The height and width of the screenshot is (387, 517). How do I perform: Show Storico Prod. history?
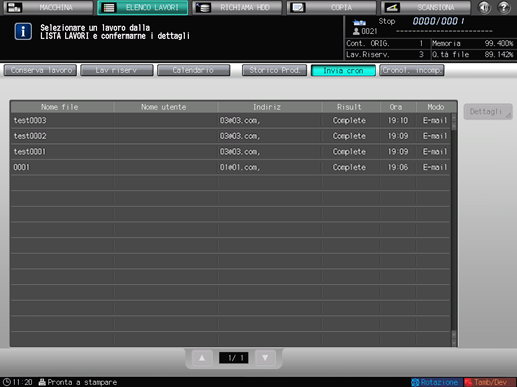coord(274,70)
